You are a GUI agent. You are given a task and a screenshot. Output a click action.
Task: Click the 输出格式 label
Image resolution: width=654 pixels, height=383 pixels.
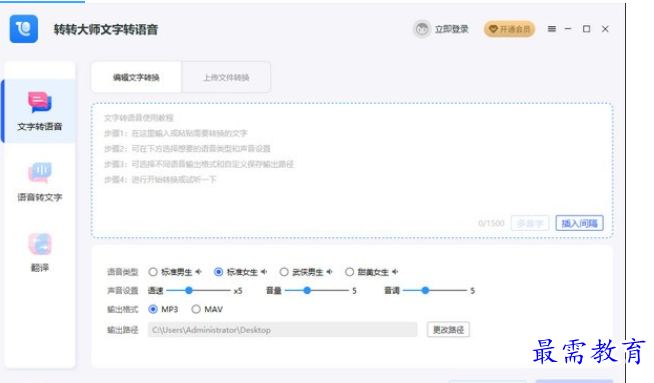point(122,309)
